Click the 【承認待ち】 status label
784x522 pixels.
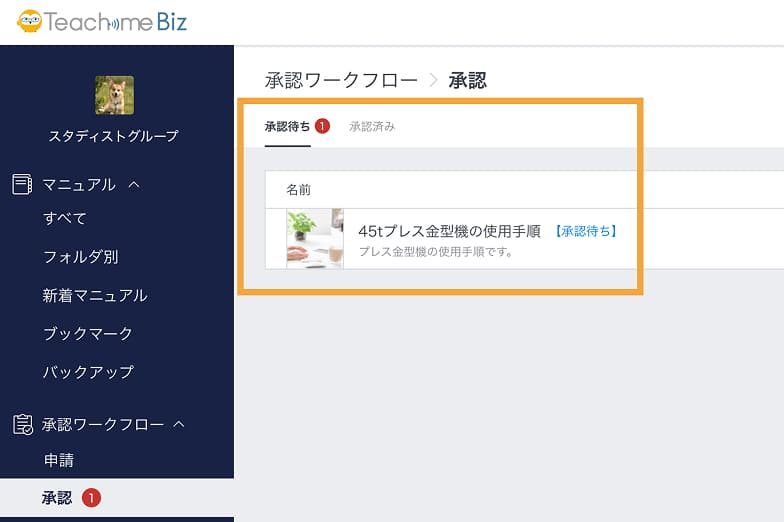586,231
